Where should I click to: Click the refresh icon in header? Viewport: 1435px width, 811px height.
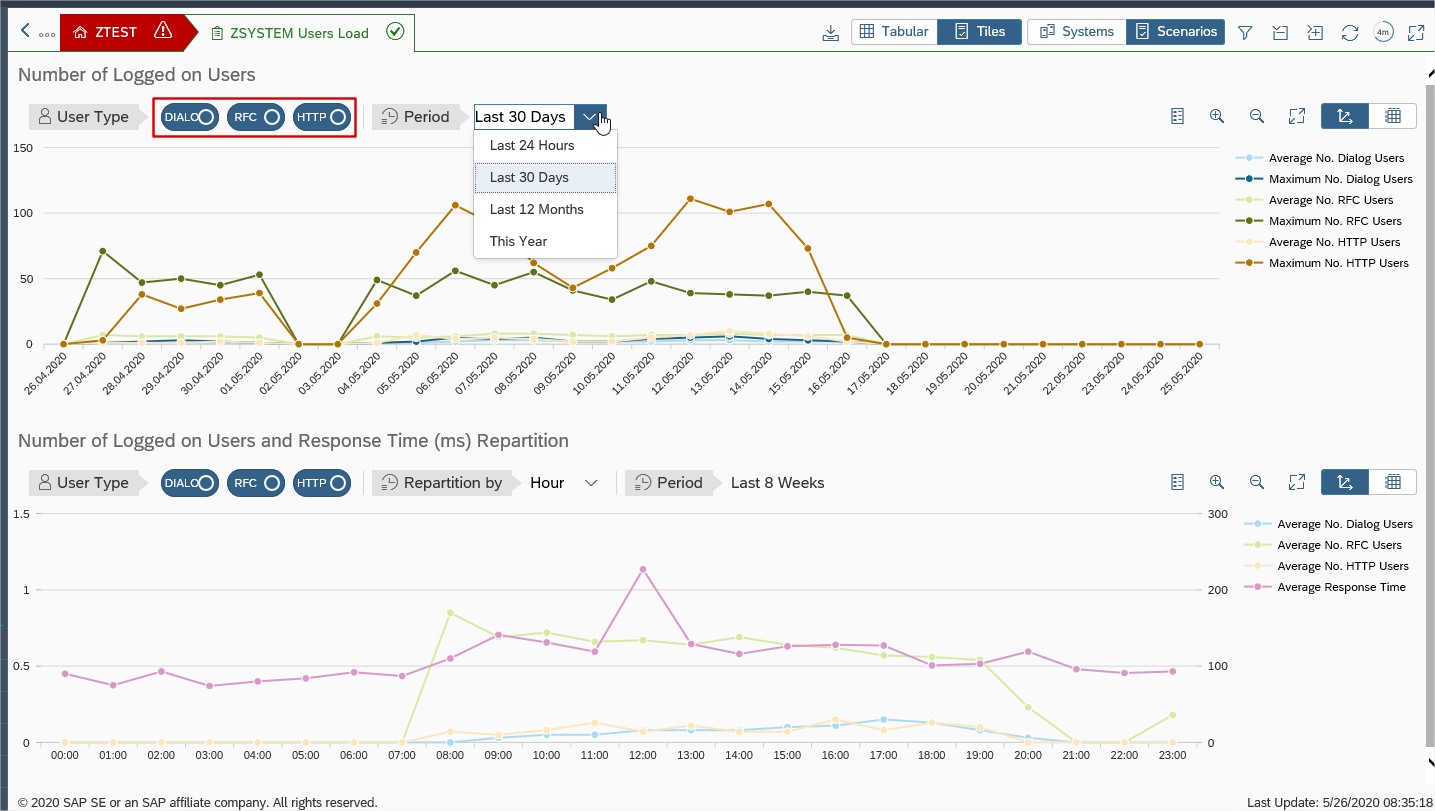pos(1350,33)
